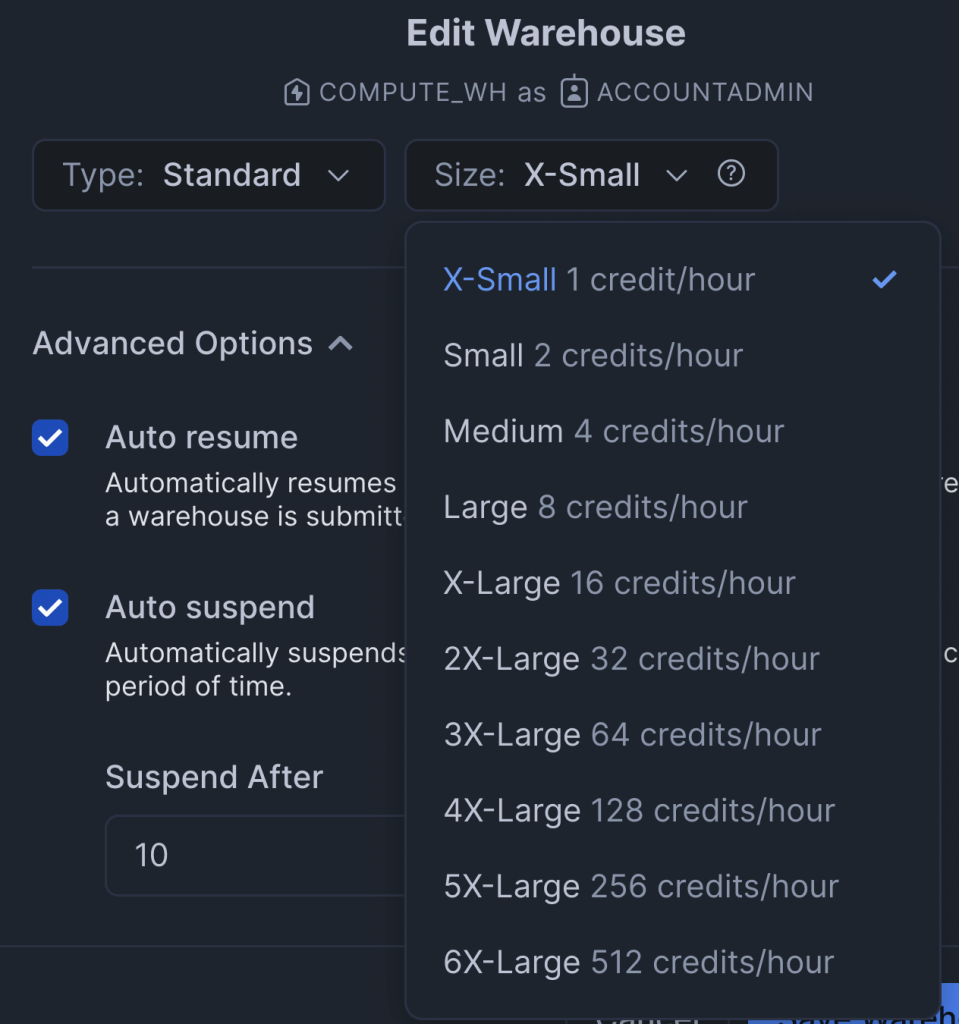
Task: Collapse the Advanced Options section
Action: (192, 344)
